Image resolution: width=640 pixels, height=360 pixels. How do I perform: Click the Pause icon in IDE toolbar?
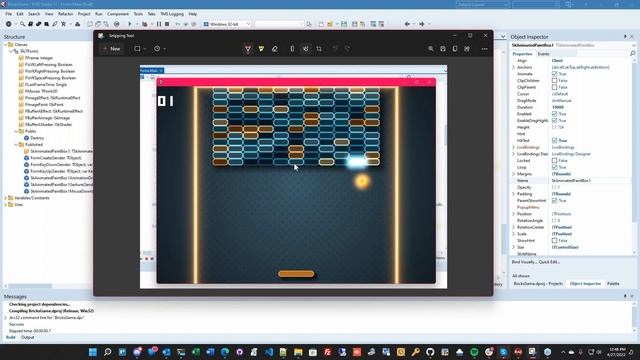159,24
